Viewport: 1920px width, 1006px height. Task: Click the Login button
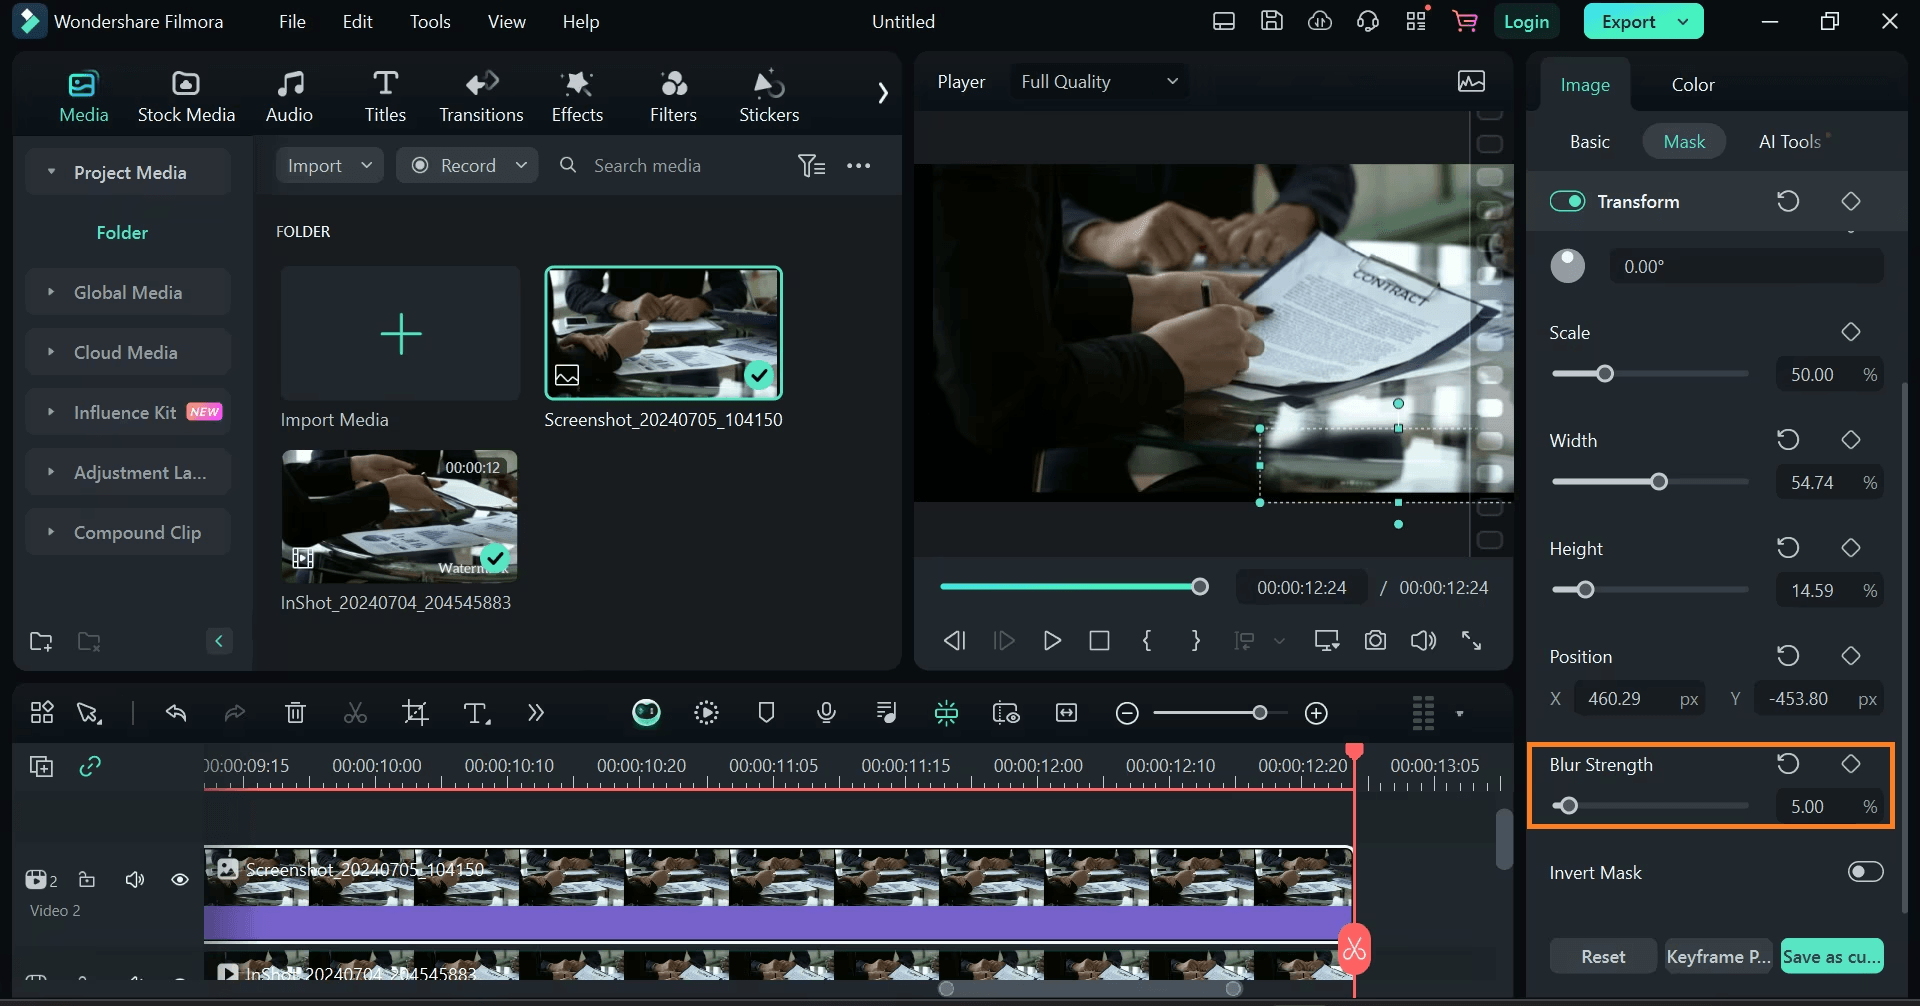1526,22
